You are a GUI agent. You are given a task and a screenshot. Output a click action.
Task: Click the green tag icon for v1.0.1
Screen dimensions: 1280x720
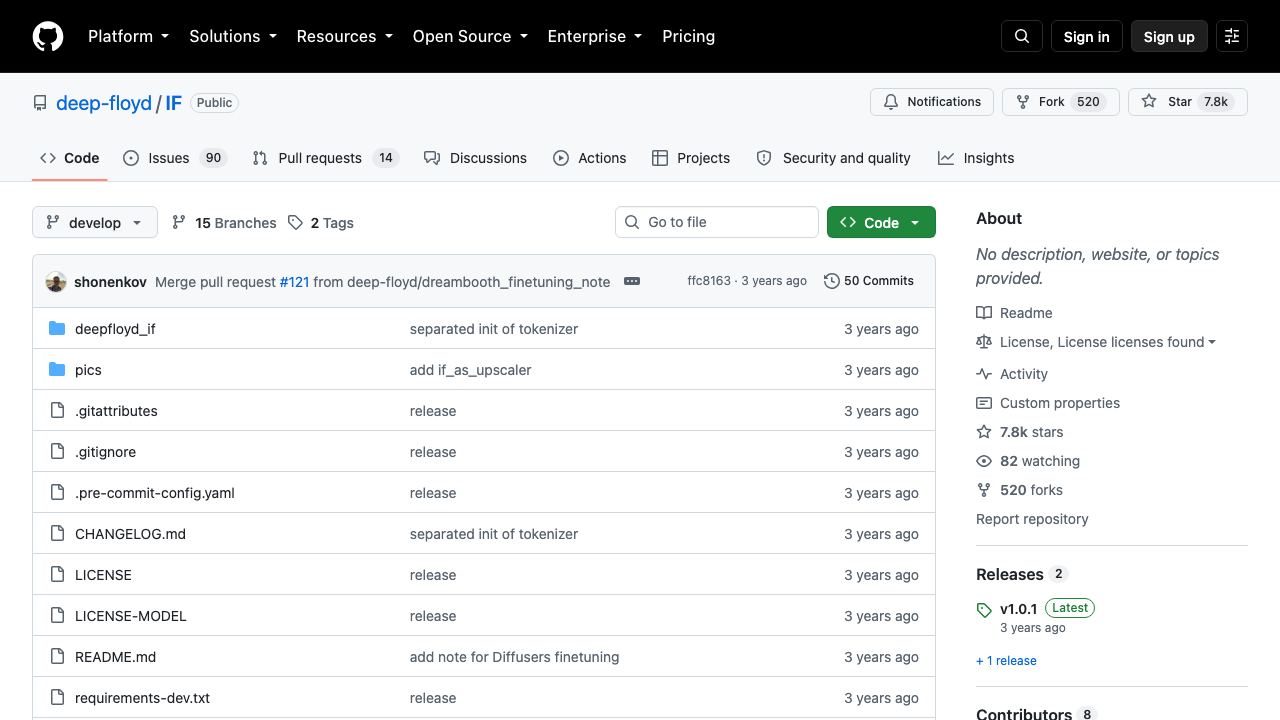[x=984, y=610]
